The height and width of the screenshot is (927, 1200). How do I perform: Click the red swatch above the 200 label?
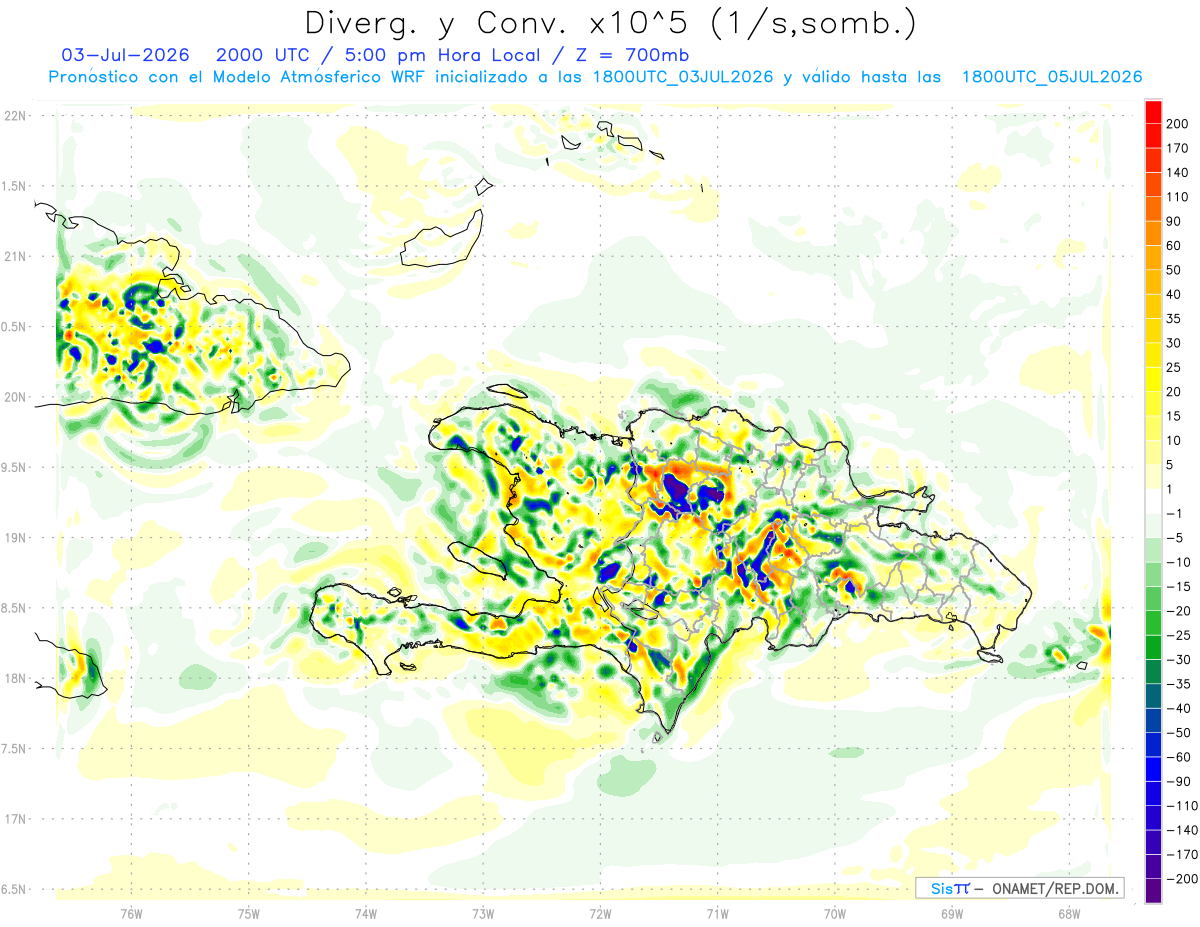click(x=1153, y=112)
